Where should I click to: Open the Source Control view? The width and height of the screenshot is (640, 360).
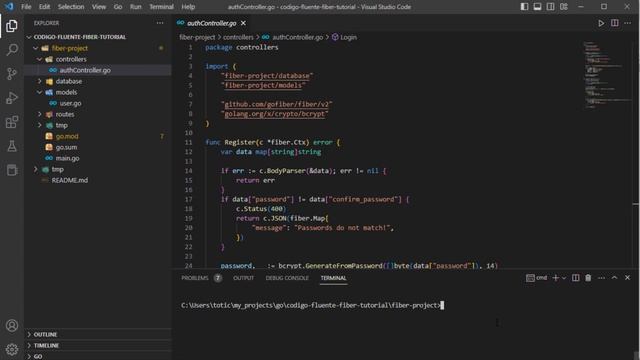click(x=12, y=74)
